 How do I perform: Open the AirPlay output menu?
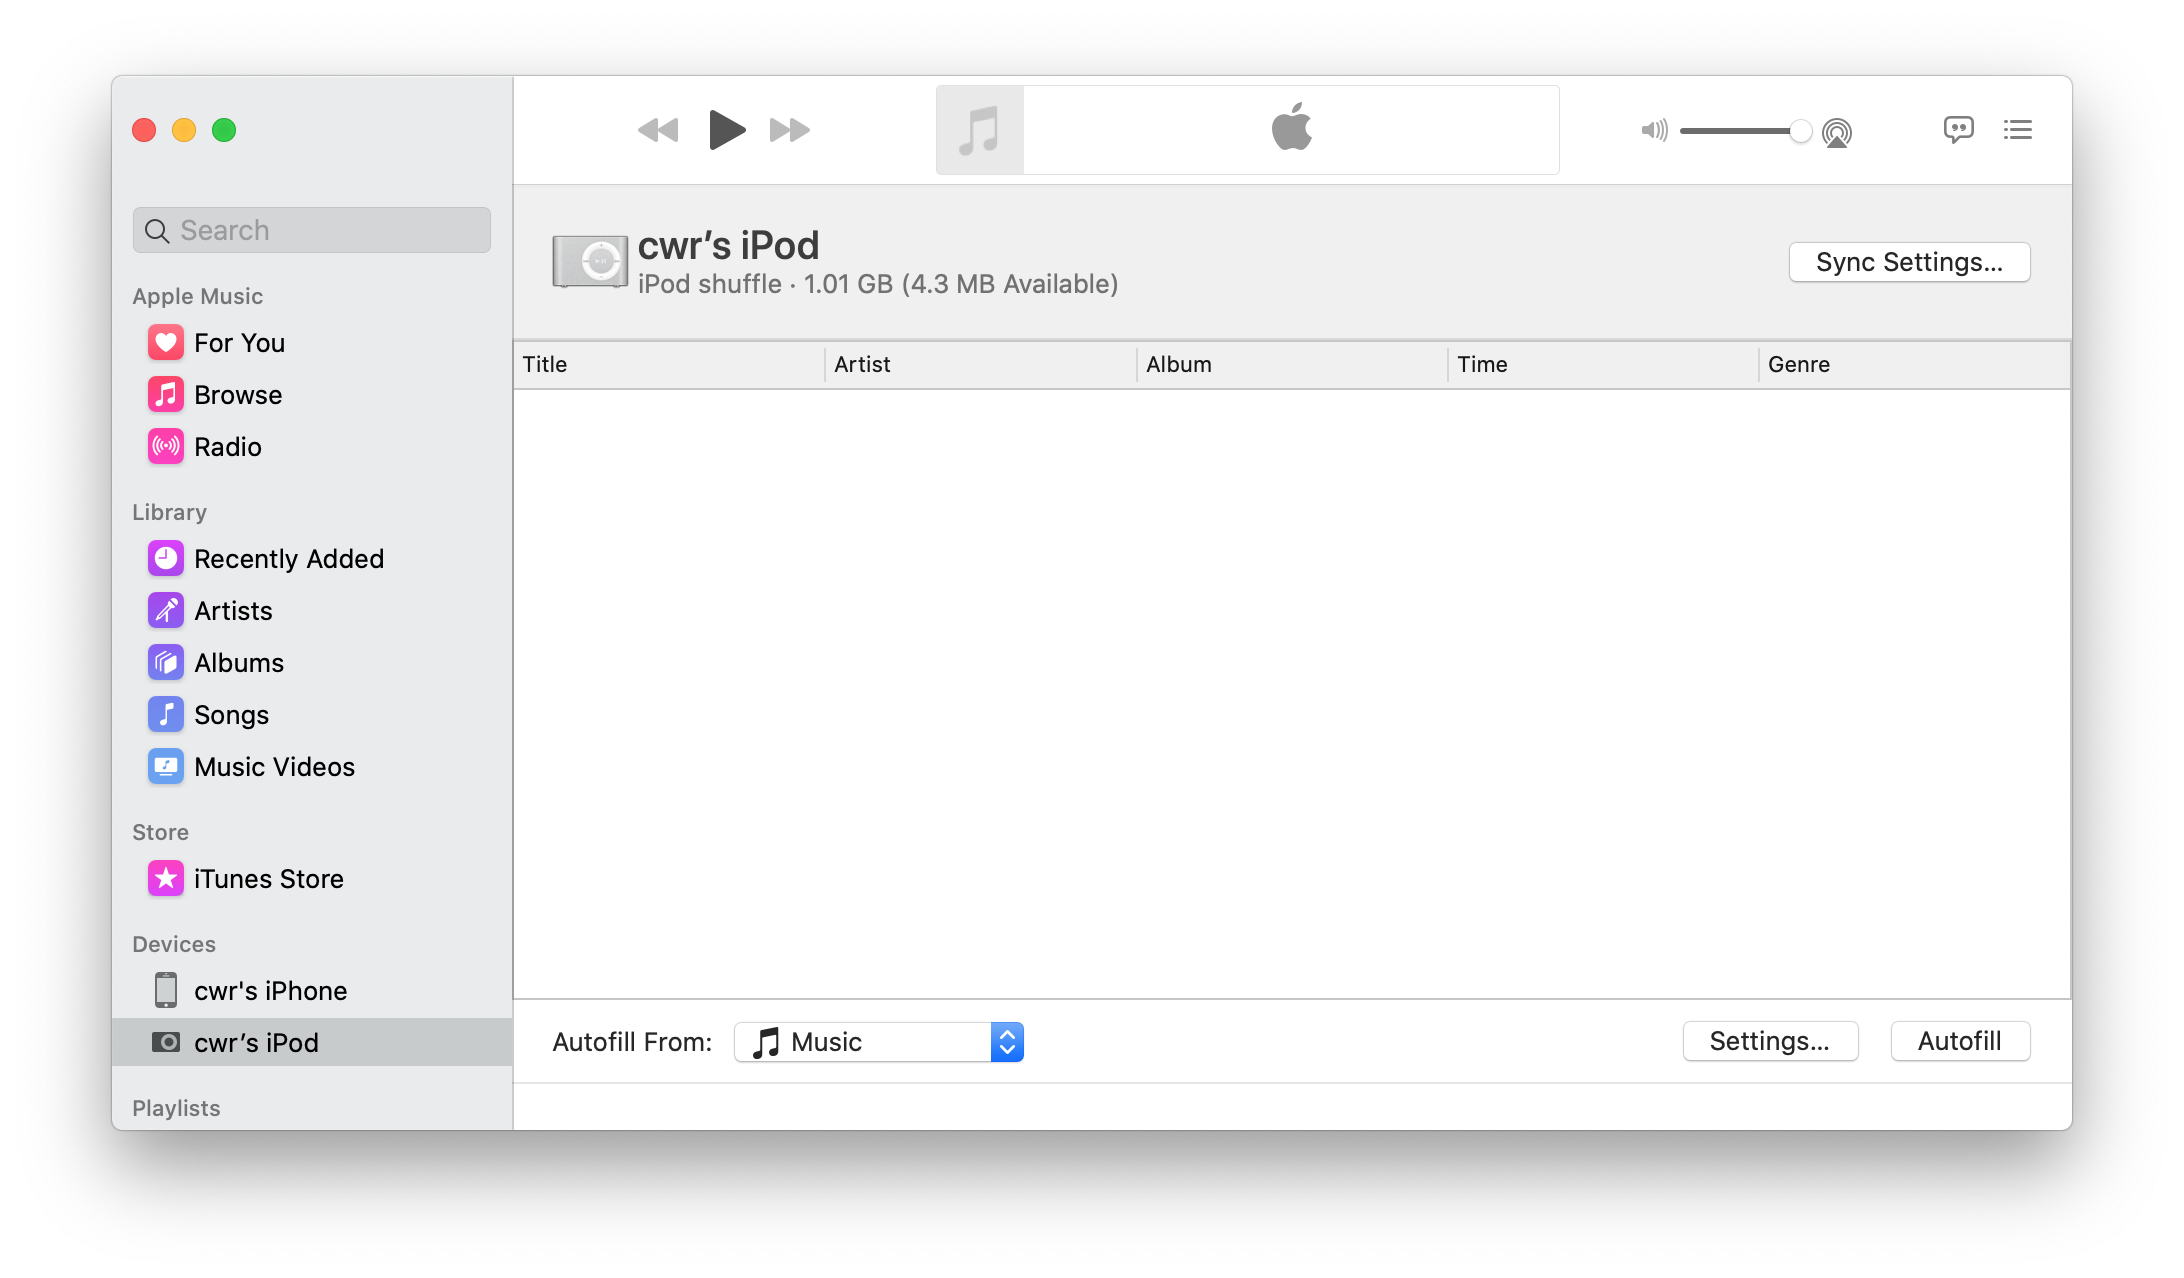tap(1837, 131)
